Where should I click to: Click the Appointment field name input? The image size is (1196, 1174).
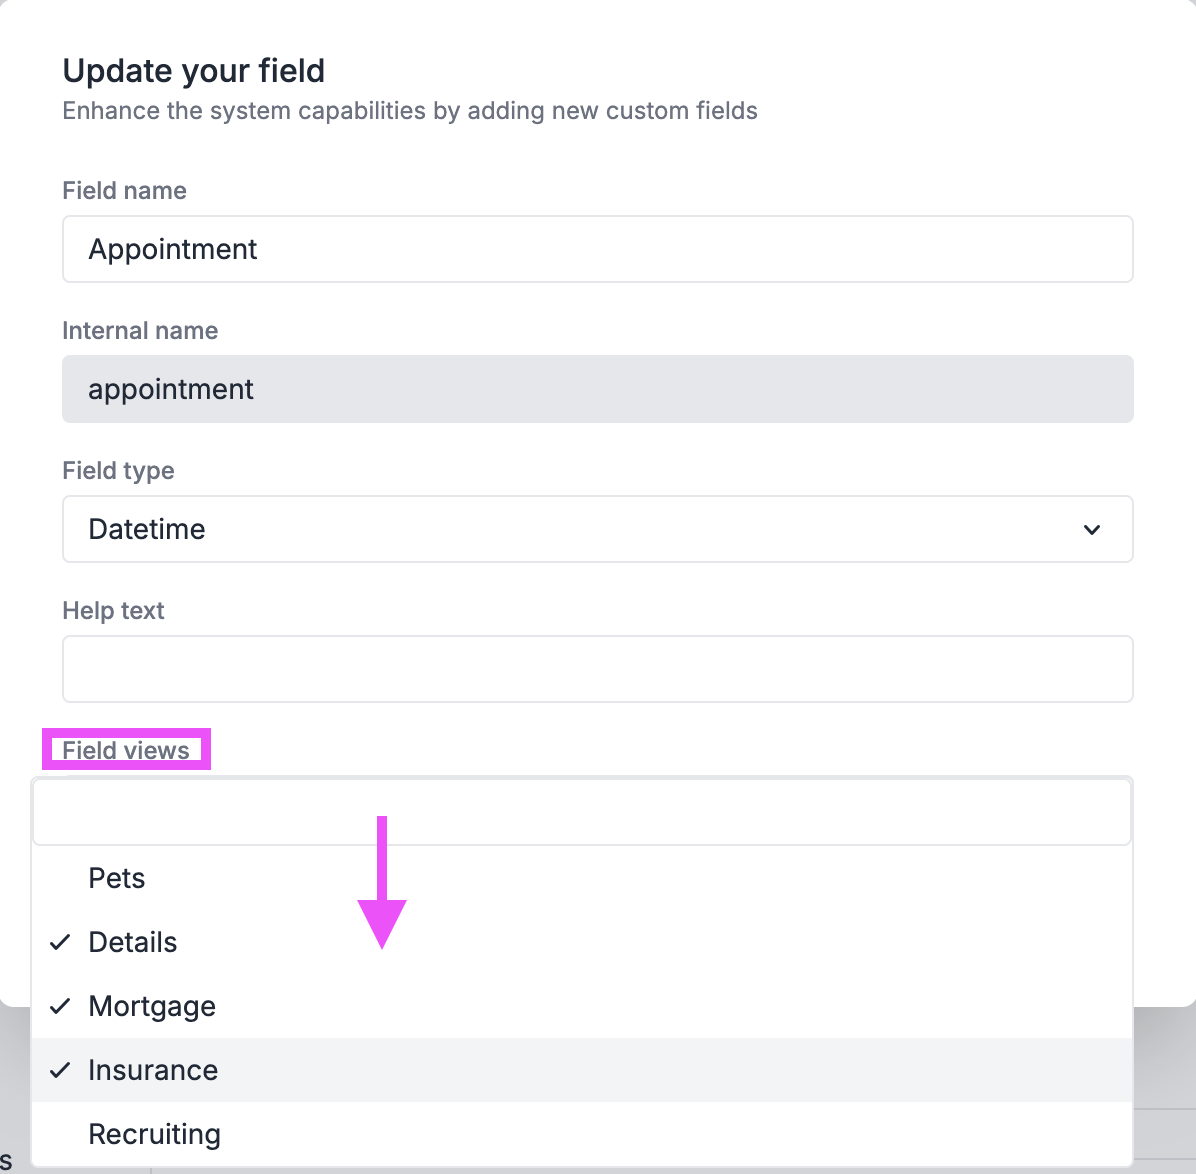click(x=597, y=249)
